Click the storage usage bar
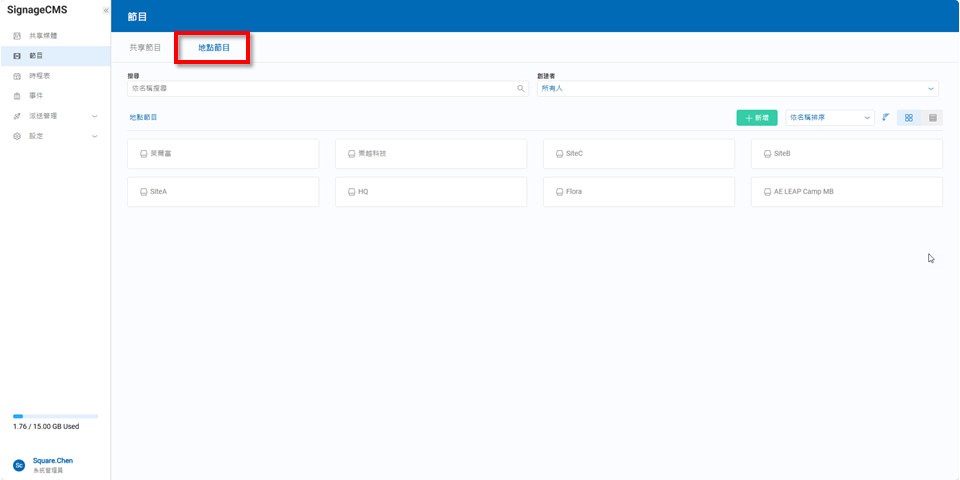Image resolution: width=960 pixels, height=480 pixels. click(x=55, y=416)
